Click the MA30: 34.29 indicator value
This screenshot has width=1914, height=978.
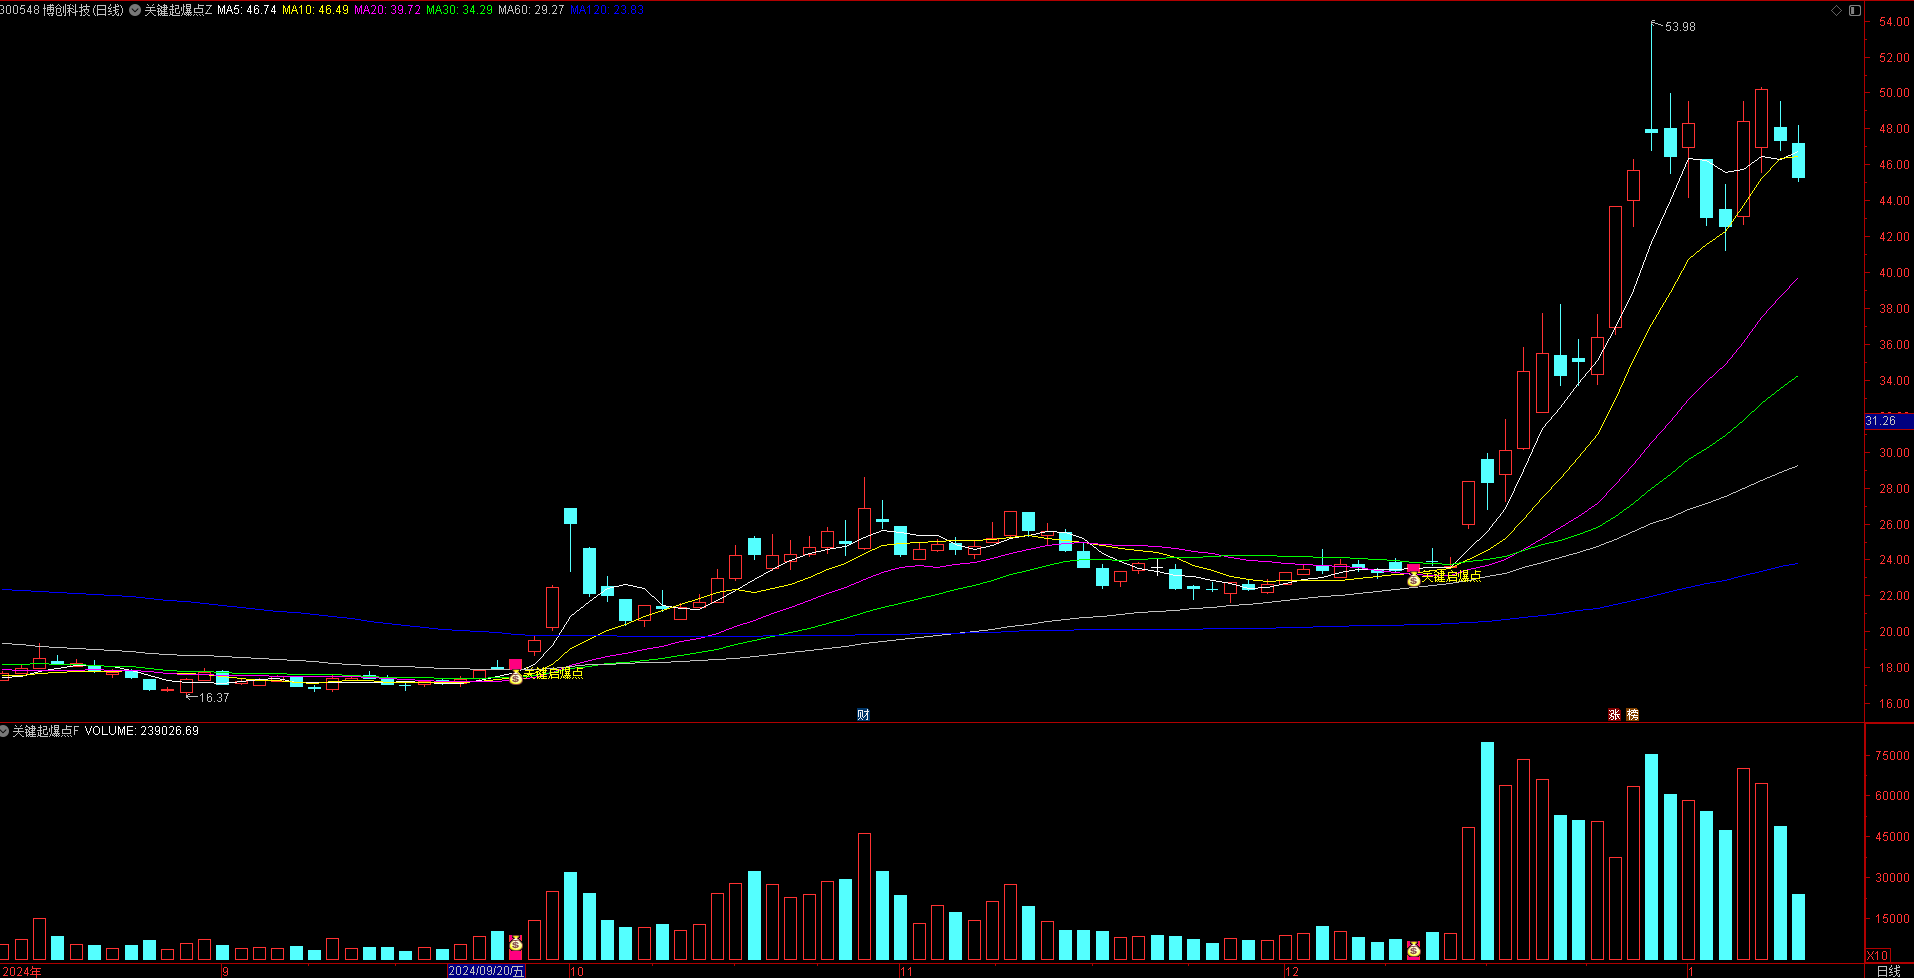[x=459, y=10]
